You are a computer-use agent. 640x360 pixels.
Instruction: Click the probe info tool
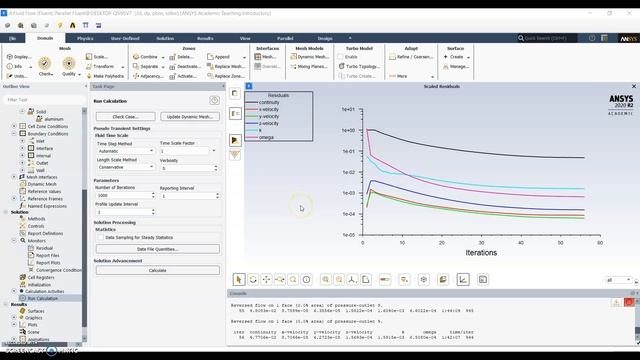(307, 280)
